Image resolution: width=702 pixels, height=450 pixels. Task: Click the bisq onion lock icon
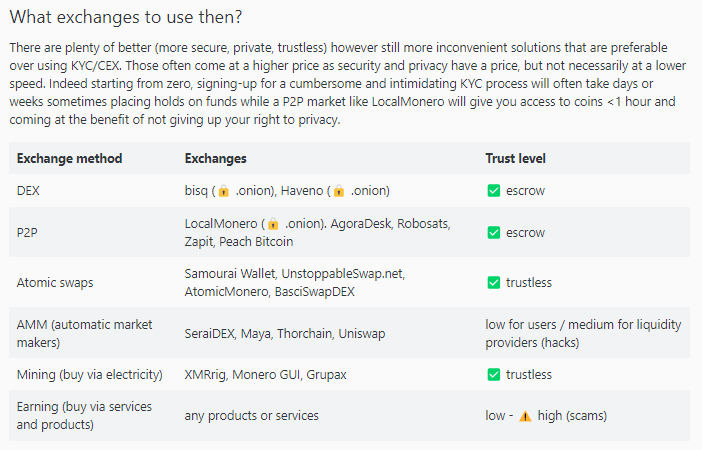[x=224, y=191]
